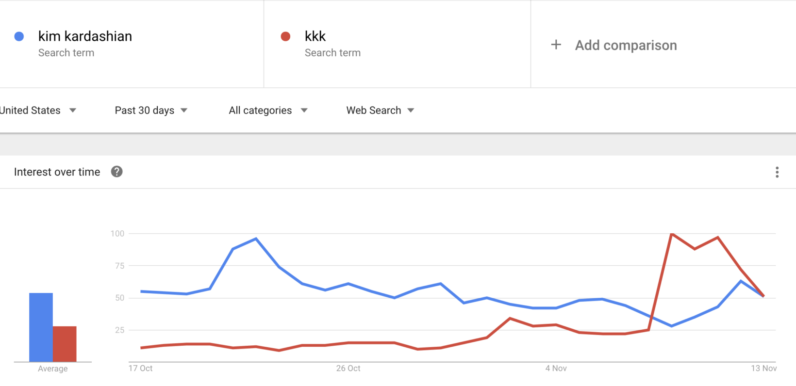This screenshot has height=386, width=796.
Task: Open the Web Search type dropdown
Action: pyautogui.click(x=380, y=110)
